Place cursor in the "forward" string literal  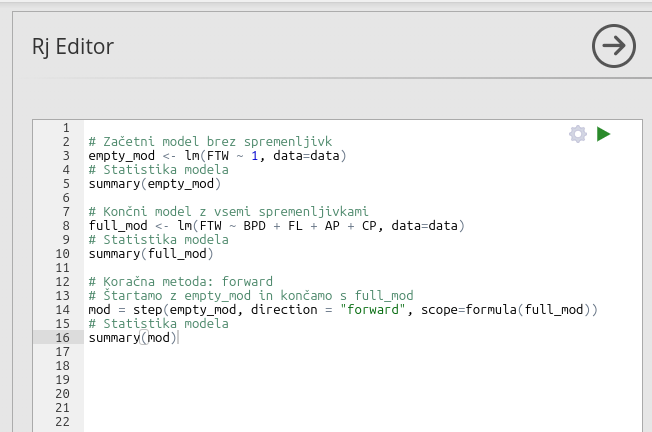pyautogui.click(x=373, y=309)
